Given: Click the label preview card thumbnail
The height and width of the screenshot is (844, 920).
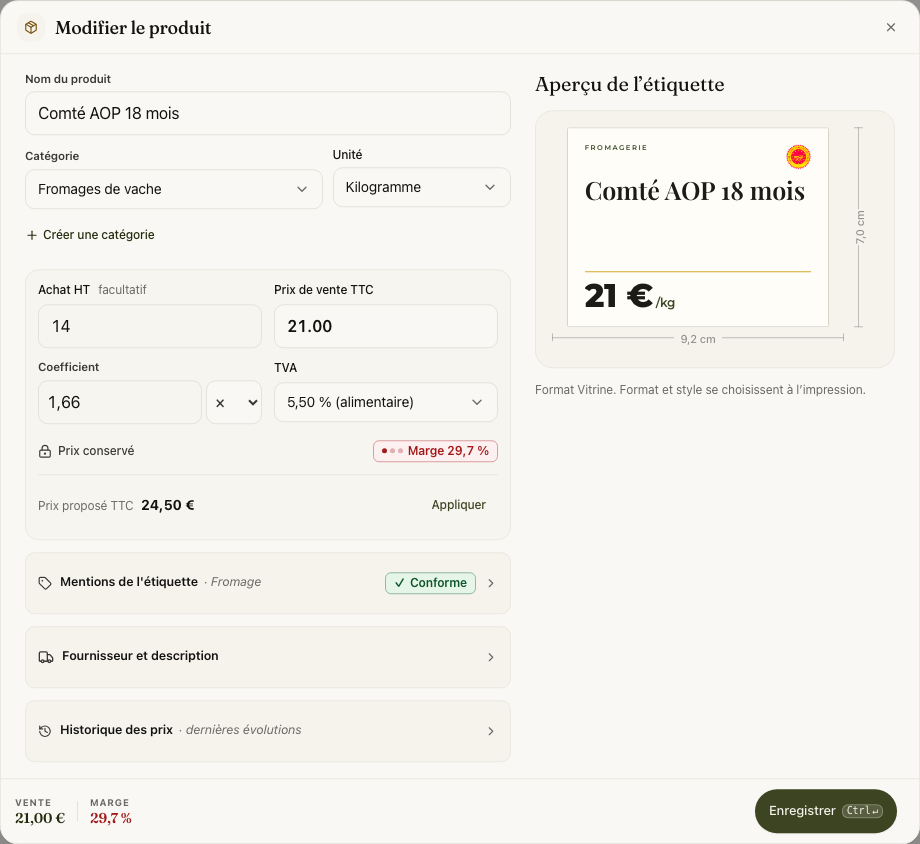Looking at the screenshot, I should [x=698, y=227].
